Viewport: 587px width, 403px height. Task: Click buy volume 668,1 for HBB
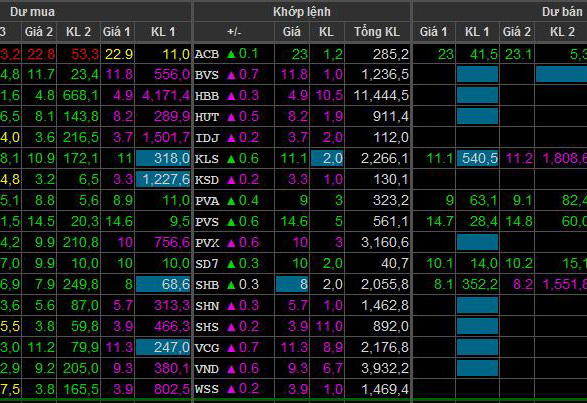click(x=80, y=96)
